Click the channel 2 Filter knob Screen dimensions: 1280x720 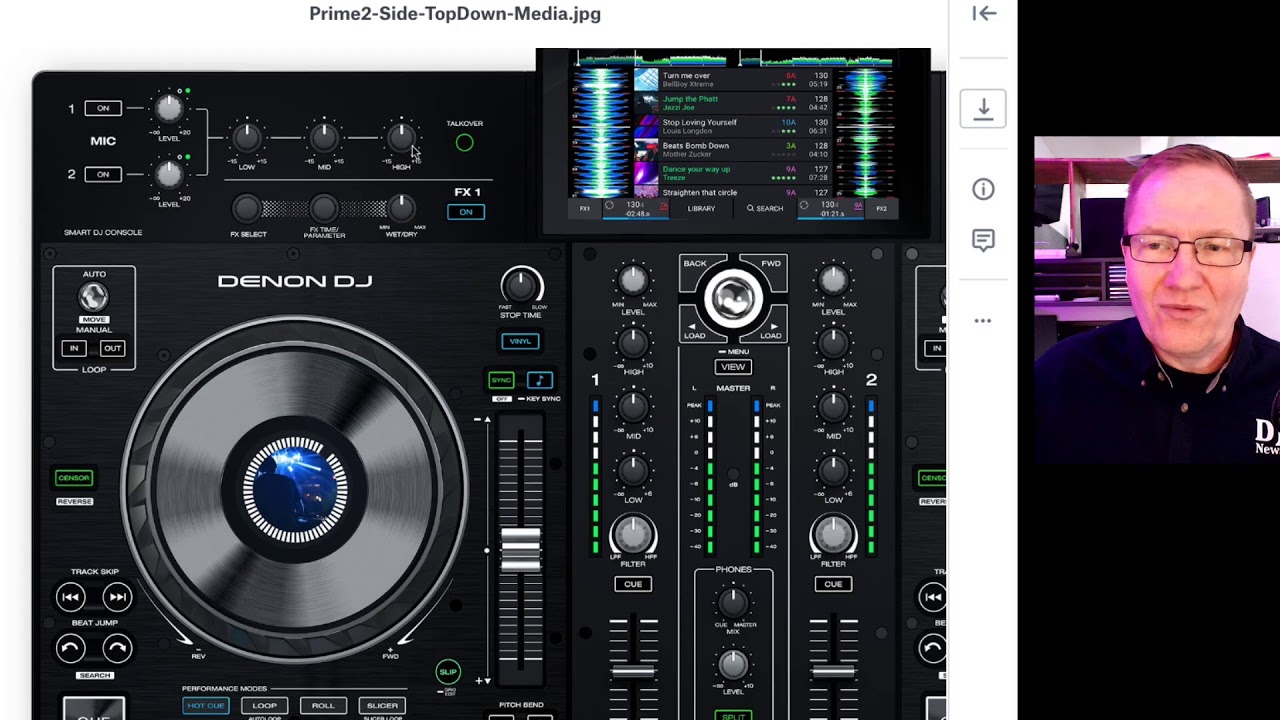pyautogui.click(x=833, y=536)
